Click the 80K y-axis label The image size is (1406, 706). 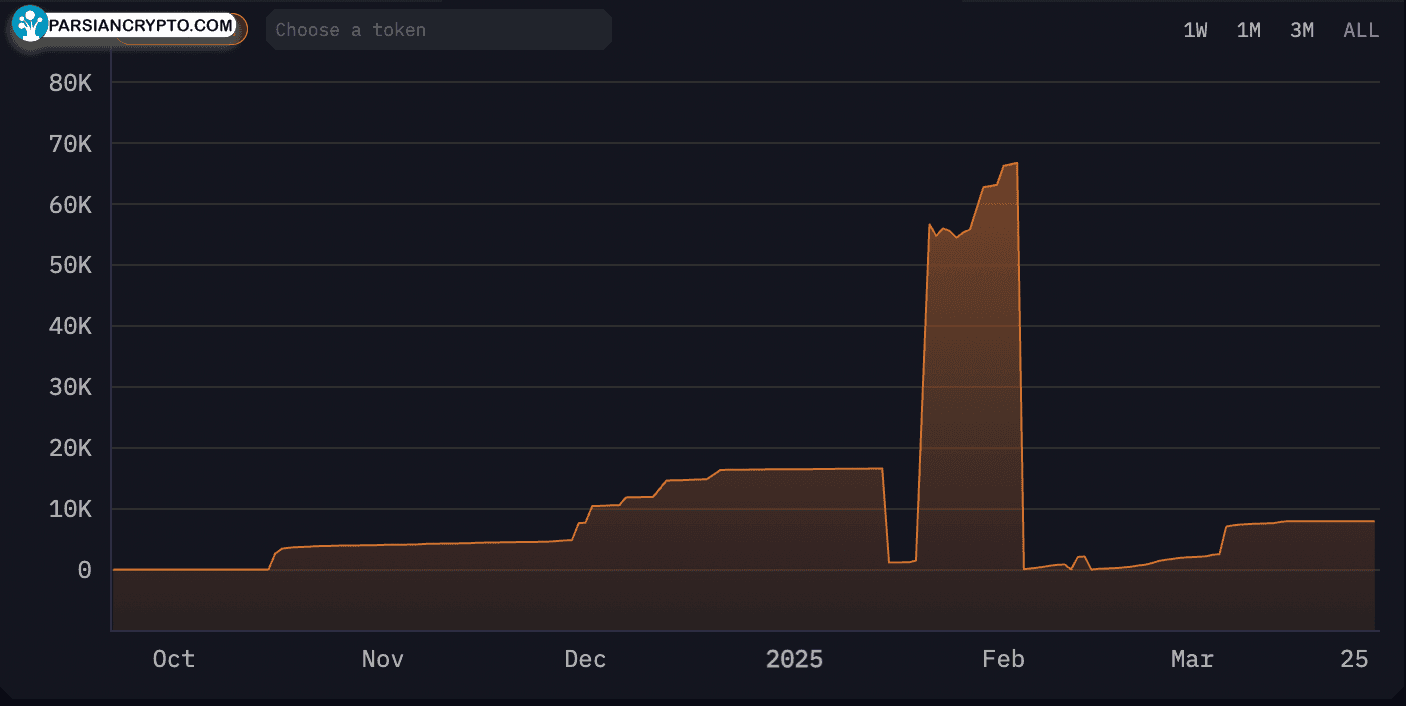[x=70, y=83]
